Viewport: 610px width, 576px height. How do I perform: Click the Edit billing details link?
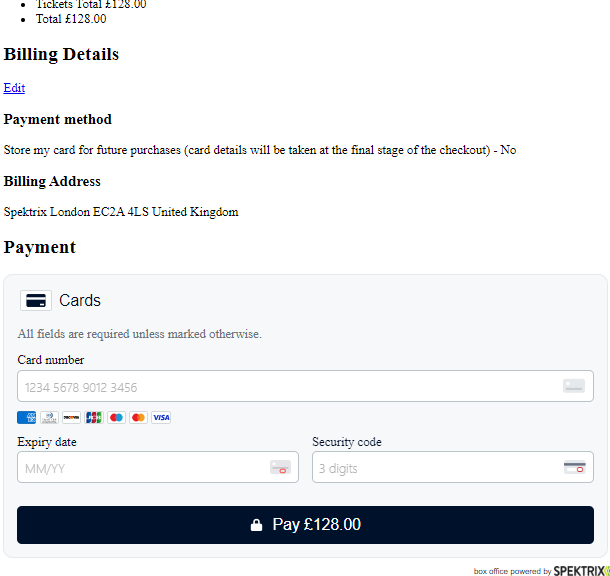point(14,88)
